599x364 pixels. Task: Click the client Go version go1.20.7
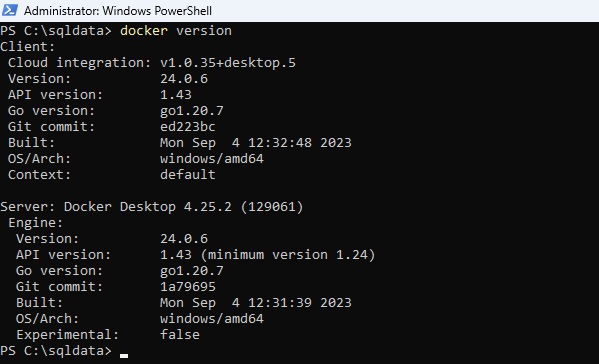tap(191, 111)
